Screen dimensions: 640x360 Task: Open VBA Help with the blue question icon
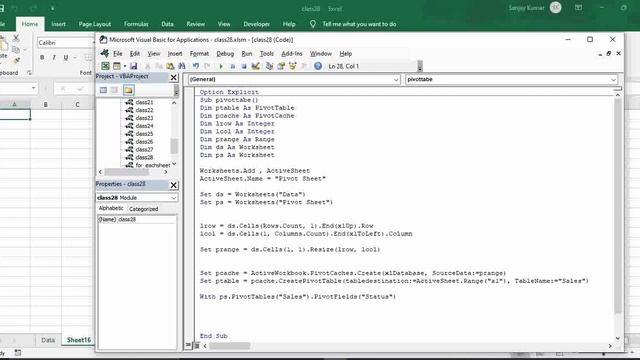[318, 66]
